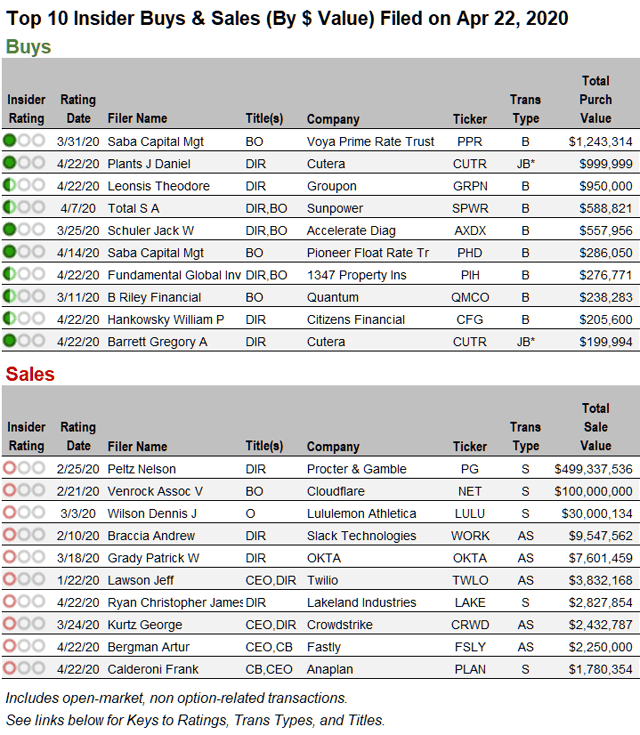Open the LULU ticker symbol
Viewport: 640px width, 735px height.
point(470,514)
